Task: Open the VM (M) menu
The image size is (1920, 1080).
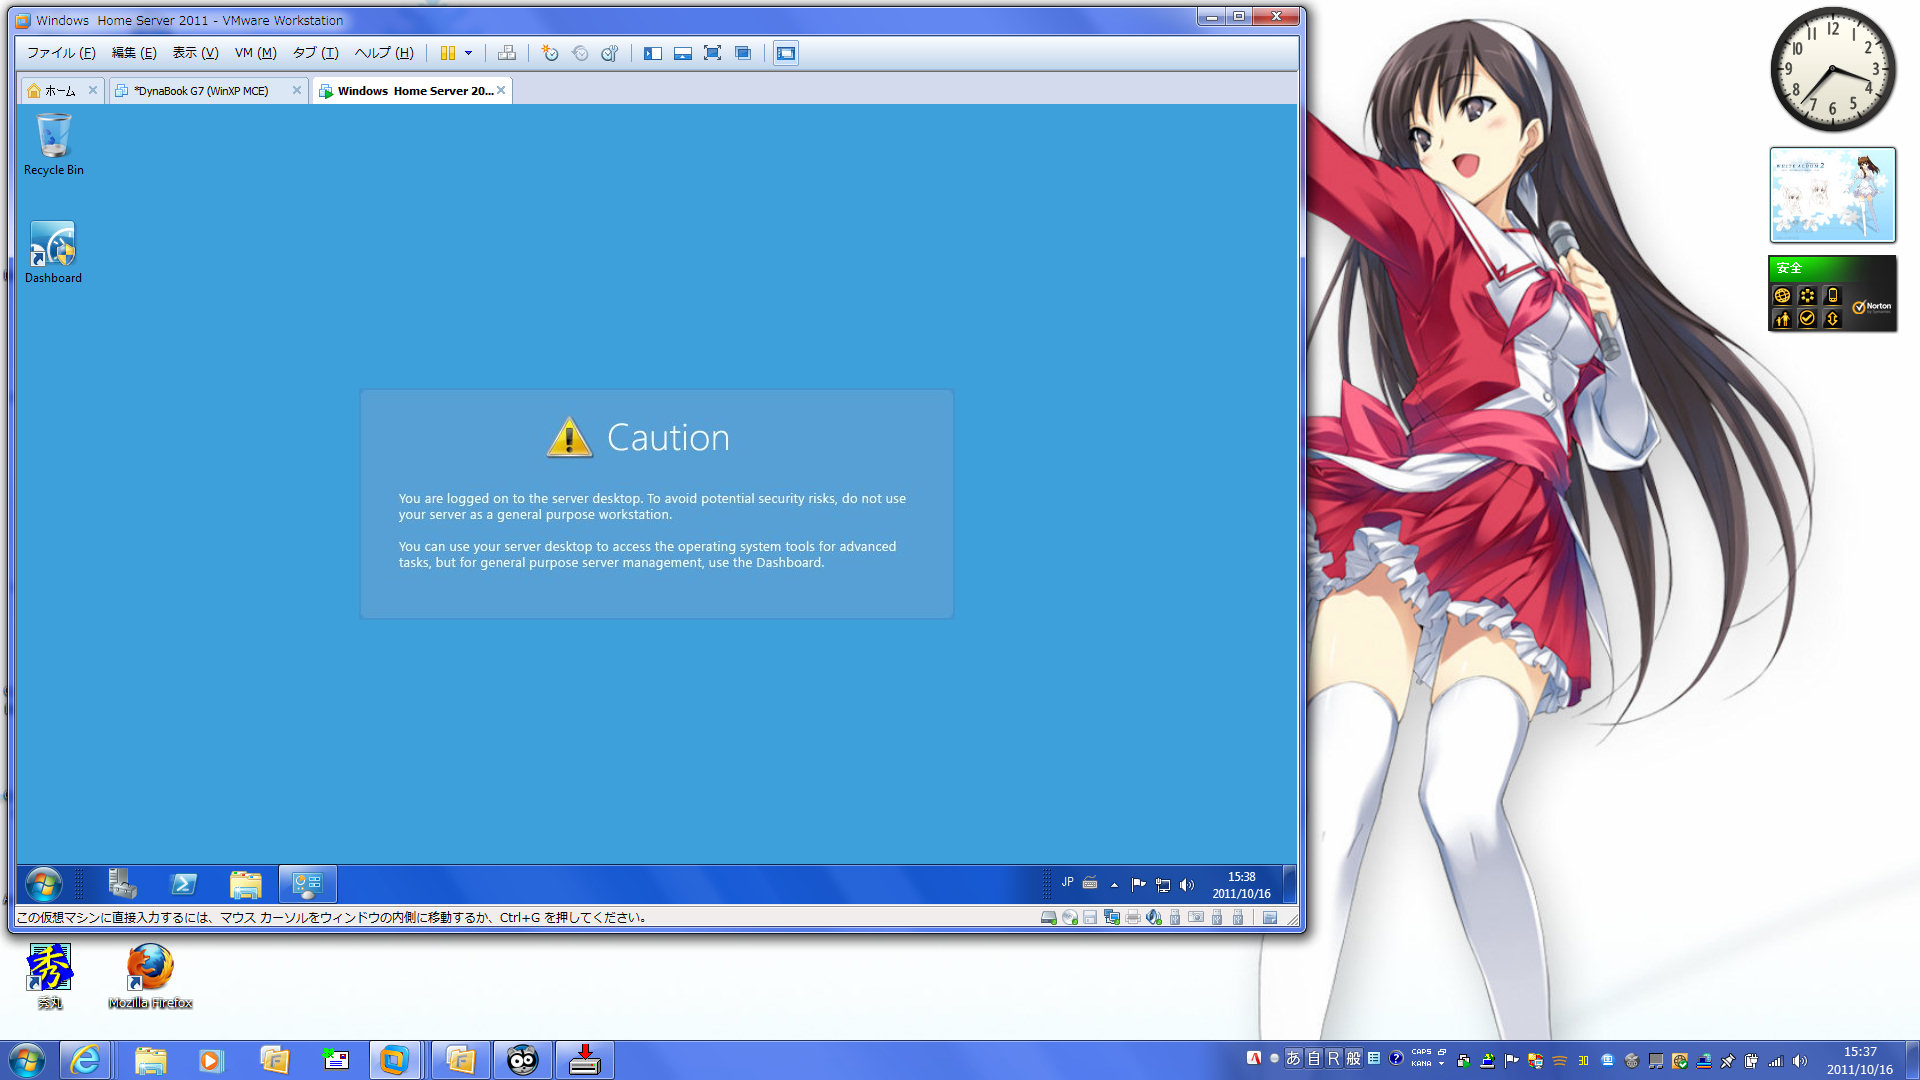Action: click(x=255, y=53)
